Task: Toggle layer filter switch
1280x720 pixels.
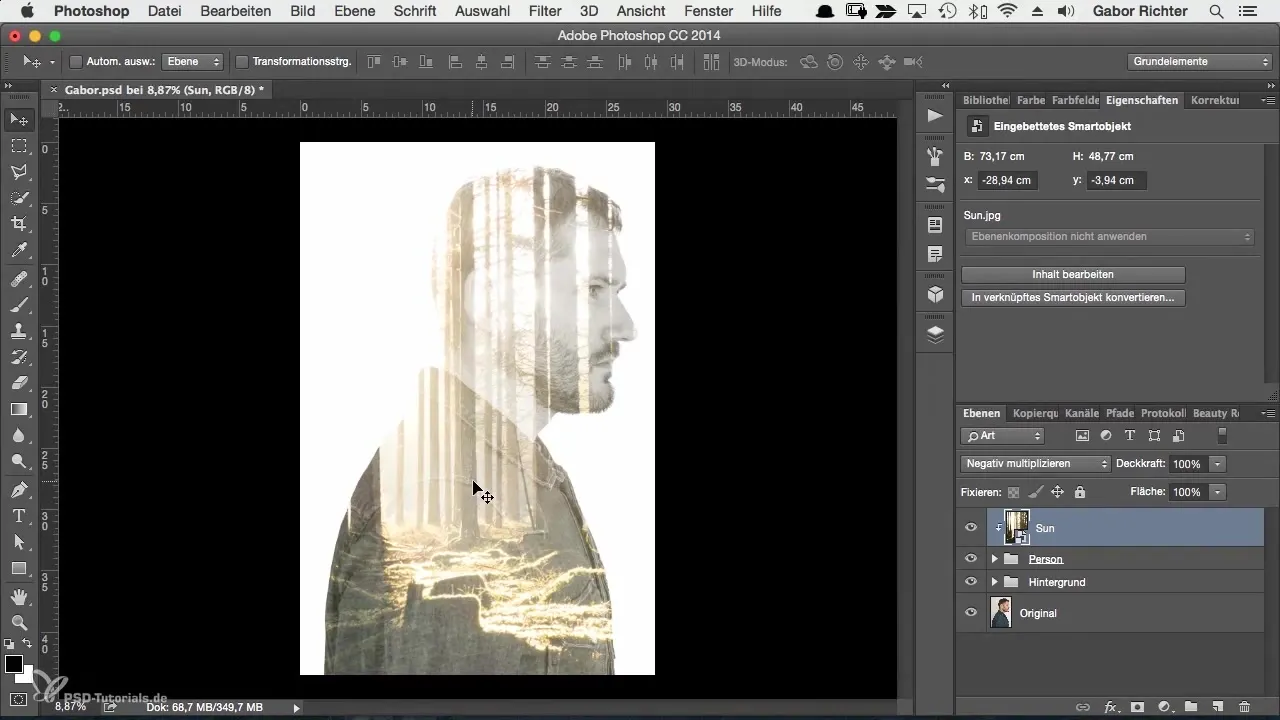Action: click(1221, 436)
